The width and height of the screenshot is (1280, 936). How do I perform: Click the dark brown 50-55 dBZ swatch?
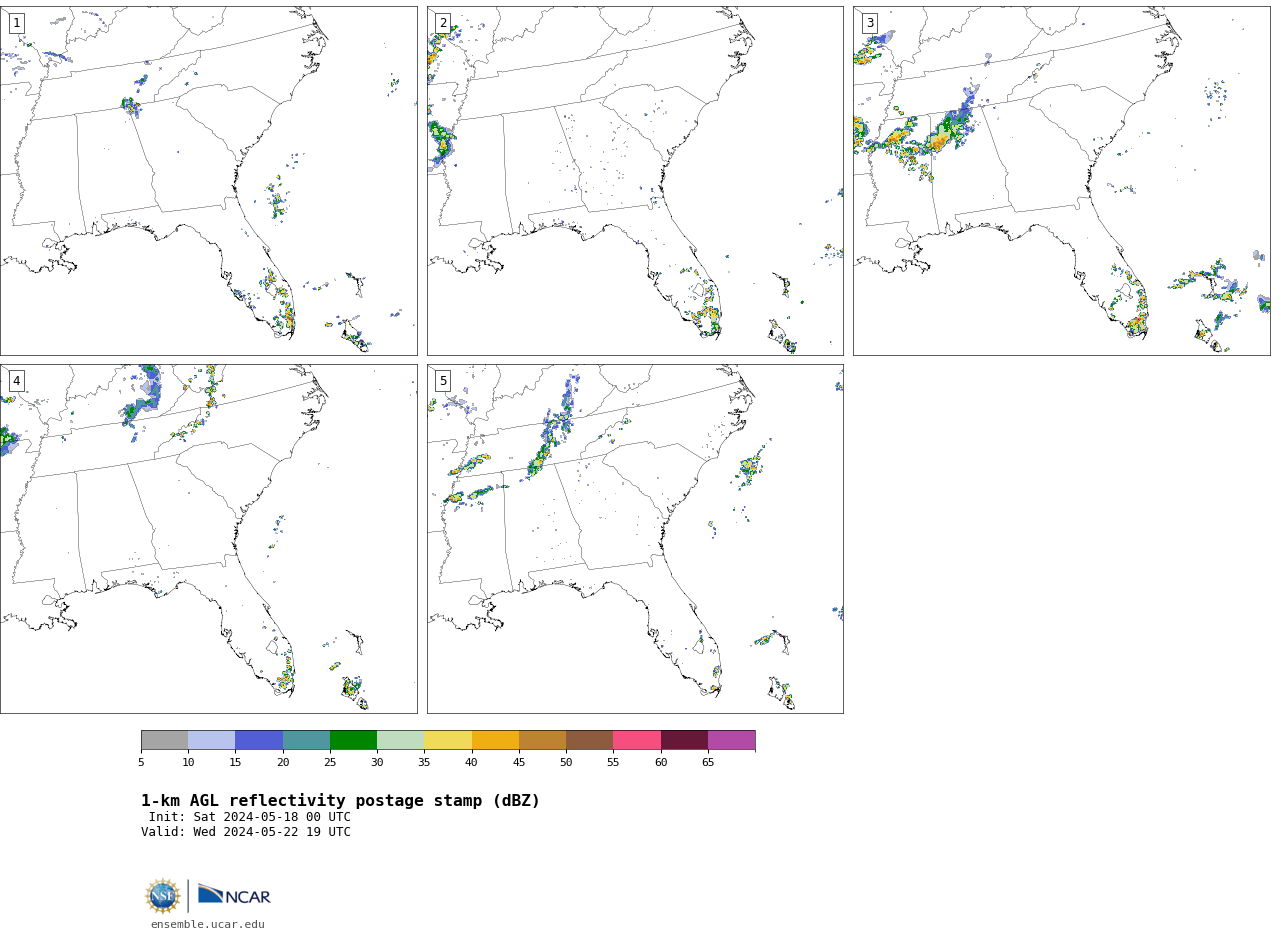pyautogui.click(x=589, y=740)
